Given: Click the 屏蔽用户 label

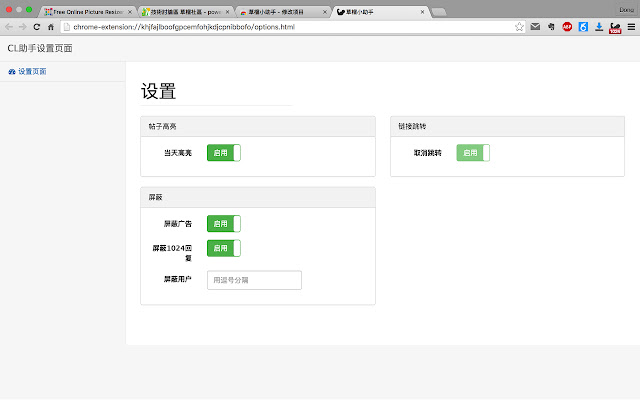Looking at the screenshot, I should 178,279.
